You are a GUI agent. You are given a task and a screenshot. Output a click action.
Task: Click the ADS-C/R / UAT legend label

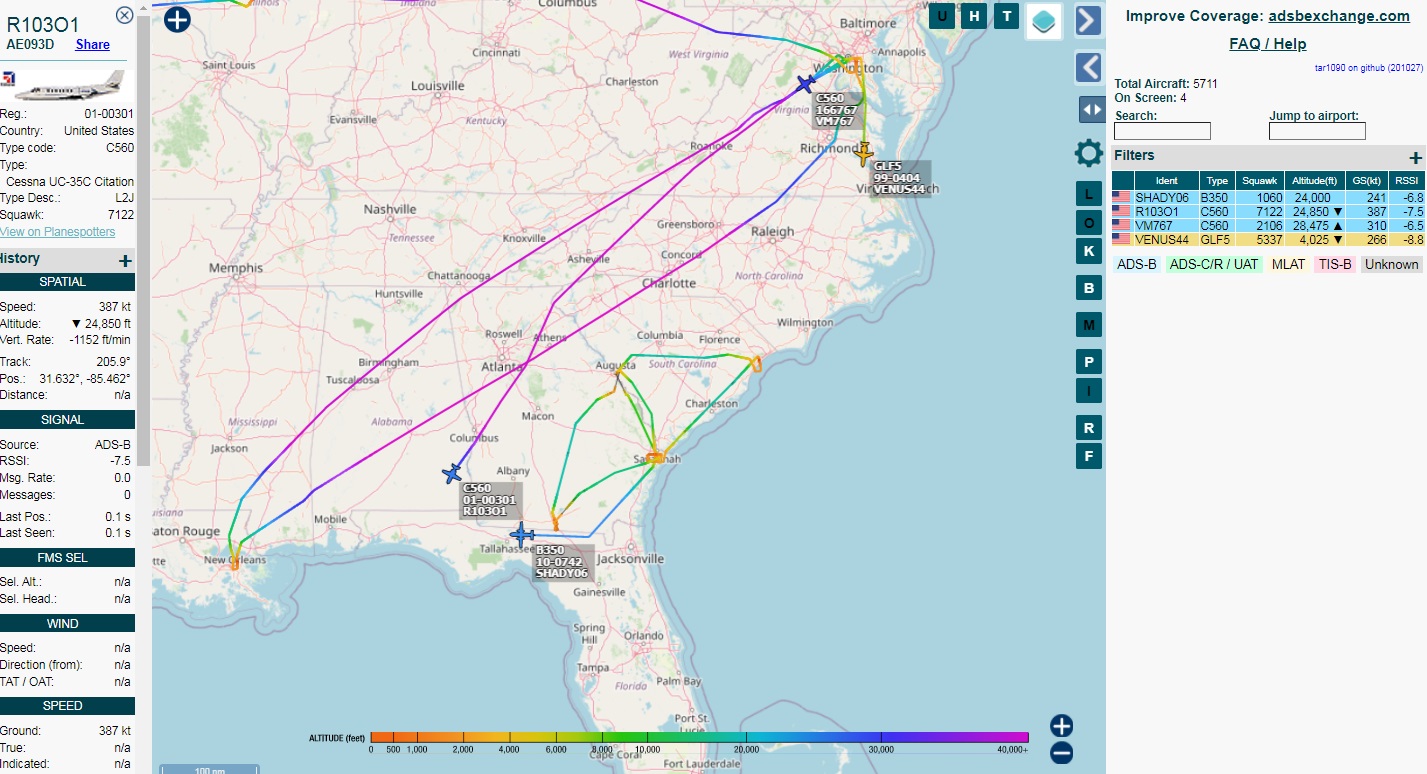click(x=1214, y=264)
